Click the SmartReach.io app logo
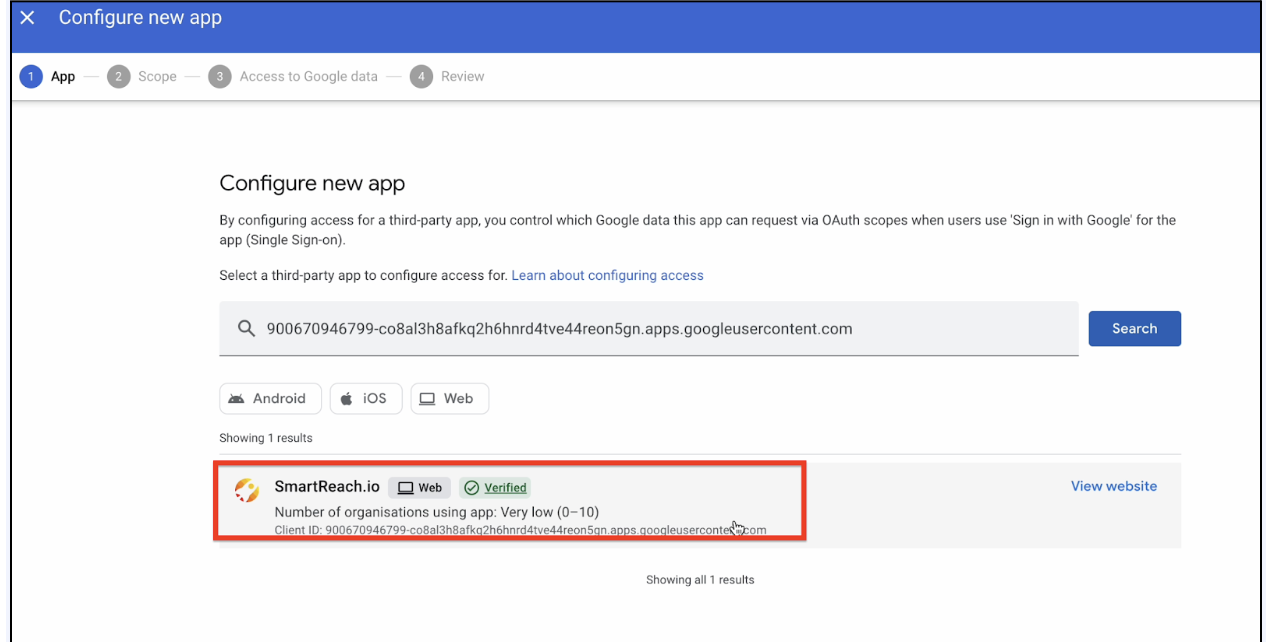1268x642 pixels. [x=246, y=490]
